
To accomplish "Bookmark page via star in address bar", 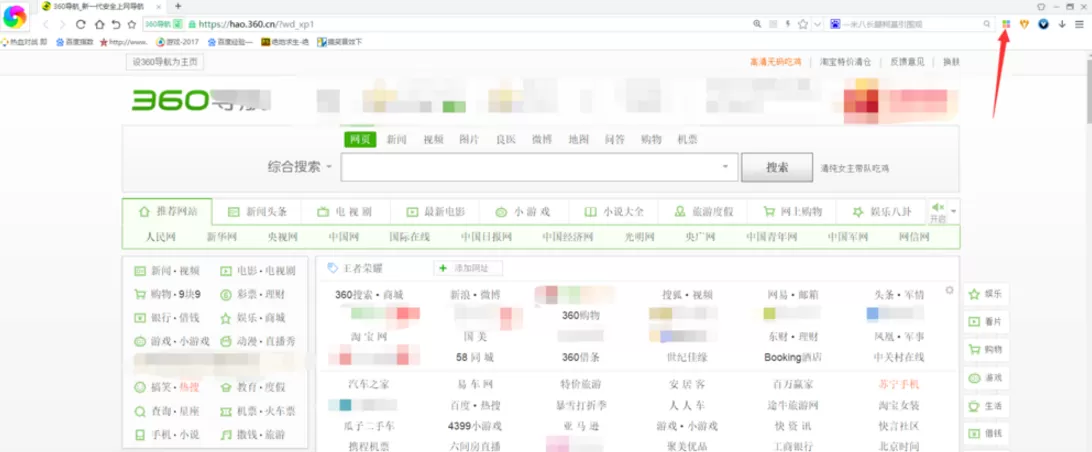I will tap(802, 24).
